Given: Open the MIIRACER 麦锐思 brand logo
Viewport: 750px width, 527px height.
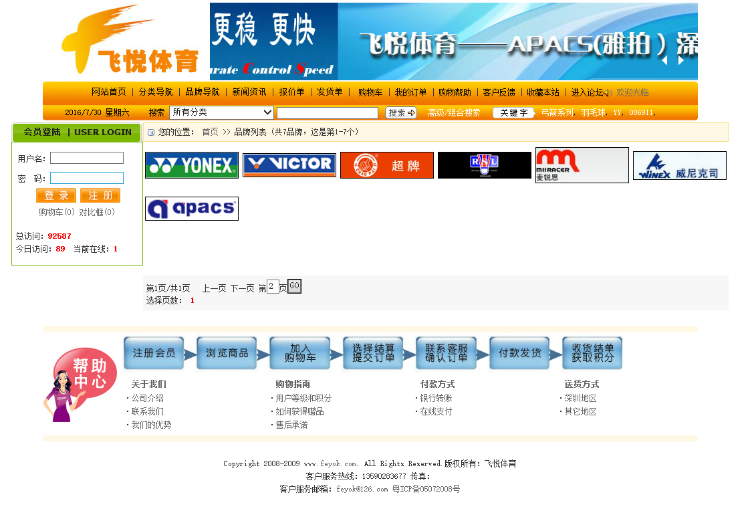Looking at the screenshot, I should click(582, 165).
